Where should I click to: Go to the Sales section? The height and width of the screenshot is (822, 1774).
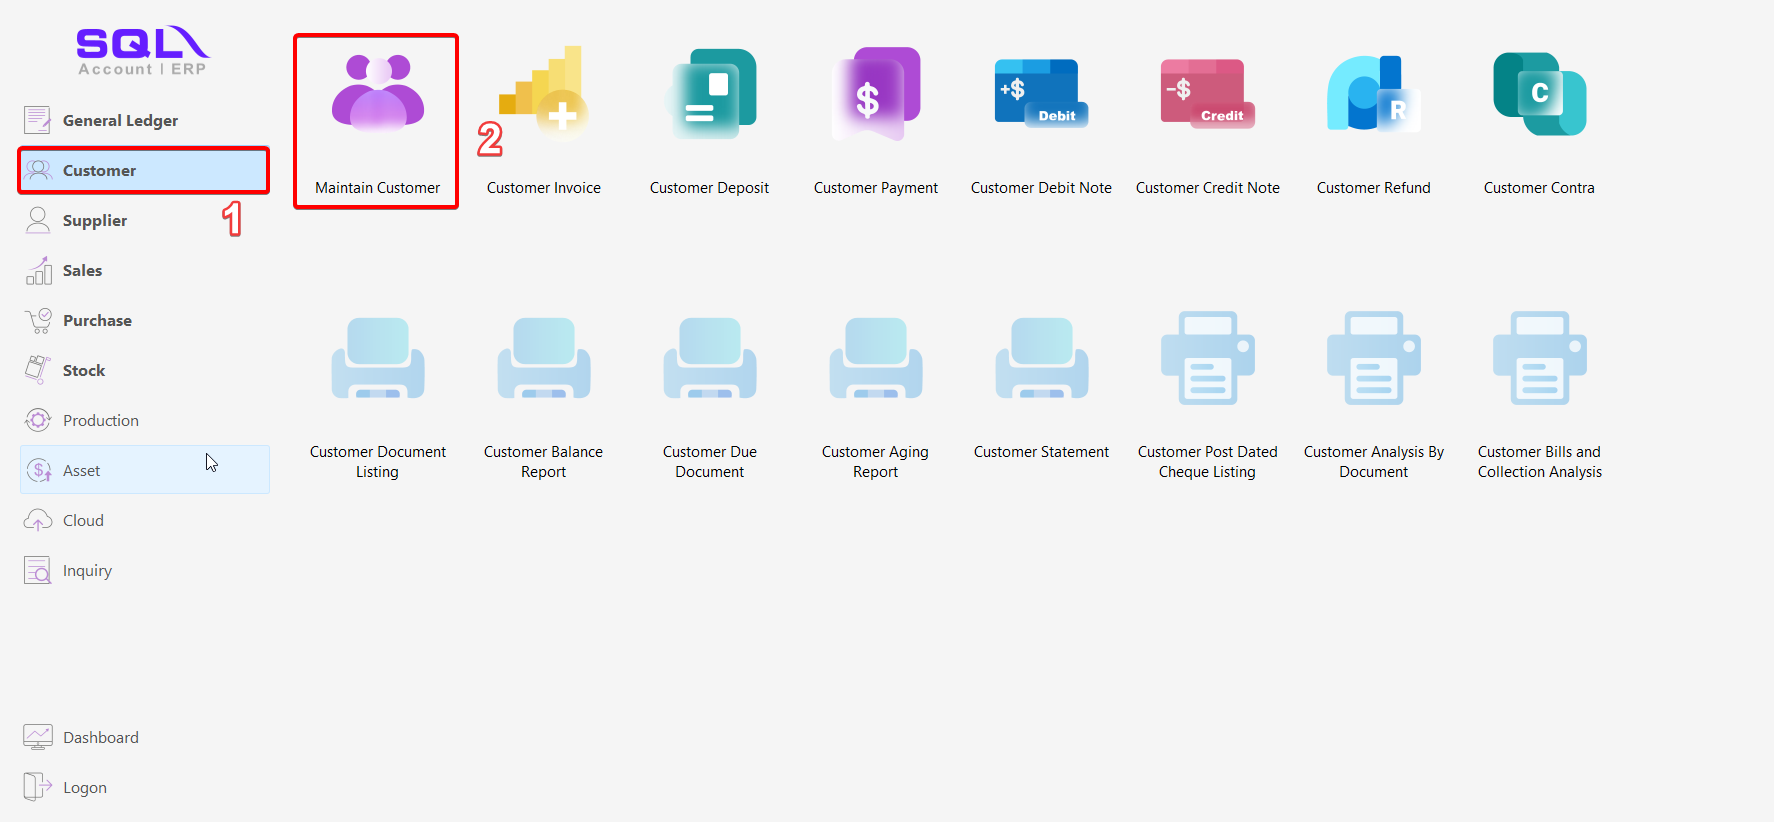tap(82, 271)
